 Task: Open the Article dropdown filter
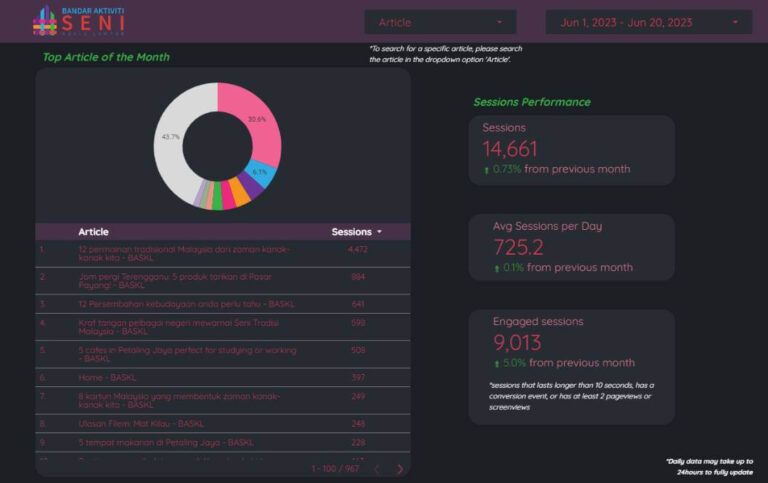pyautogui.click(x=440, y=22)
